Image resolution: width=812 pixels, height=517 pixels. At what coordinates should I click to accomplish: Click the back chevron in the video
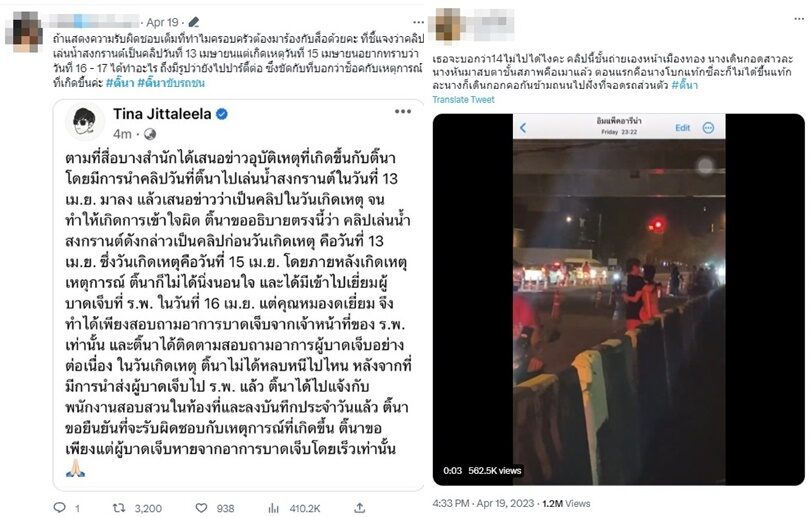523,128
